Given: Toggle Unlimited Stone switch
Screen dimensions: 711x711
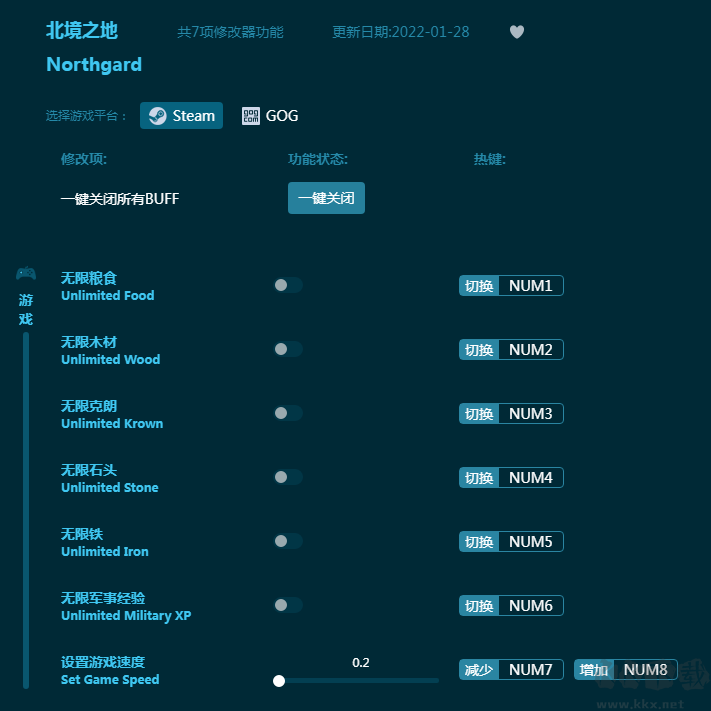Looking at the screenshot, I should pos(288,477).
